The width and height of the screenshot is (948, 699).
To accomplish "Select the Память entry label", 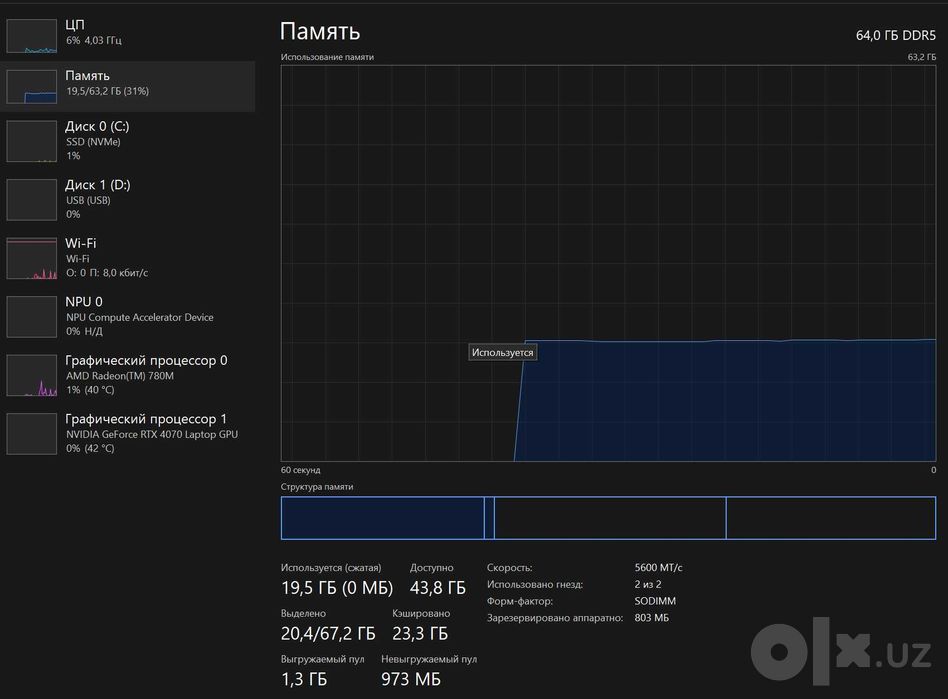I will 88,76.
